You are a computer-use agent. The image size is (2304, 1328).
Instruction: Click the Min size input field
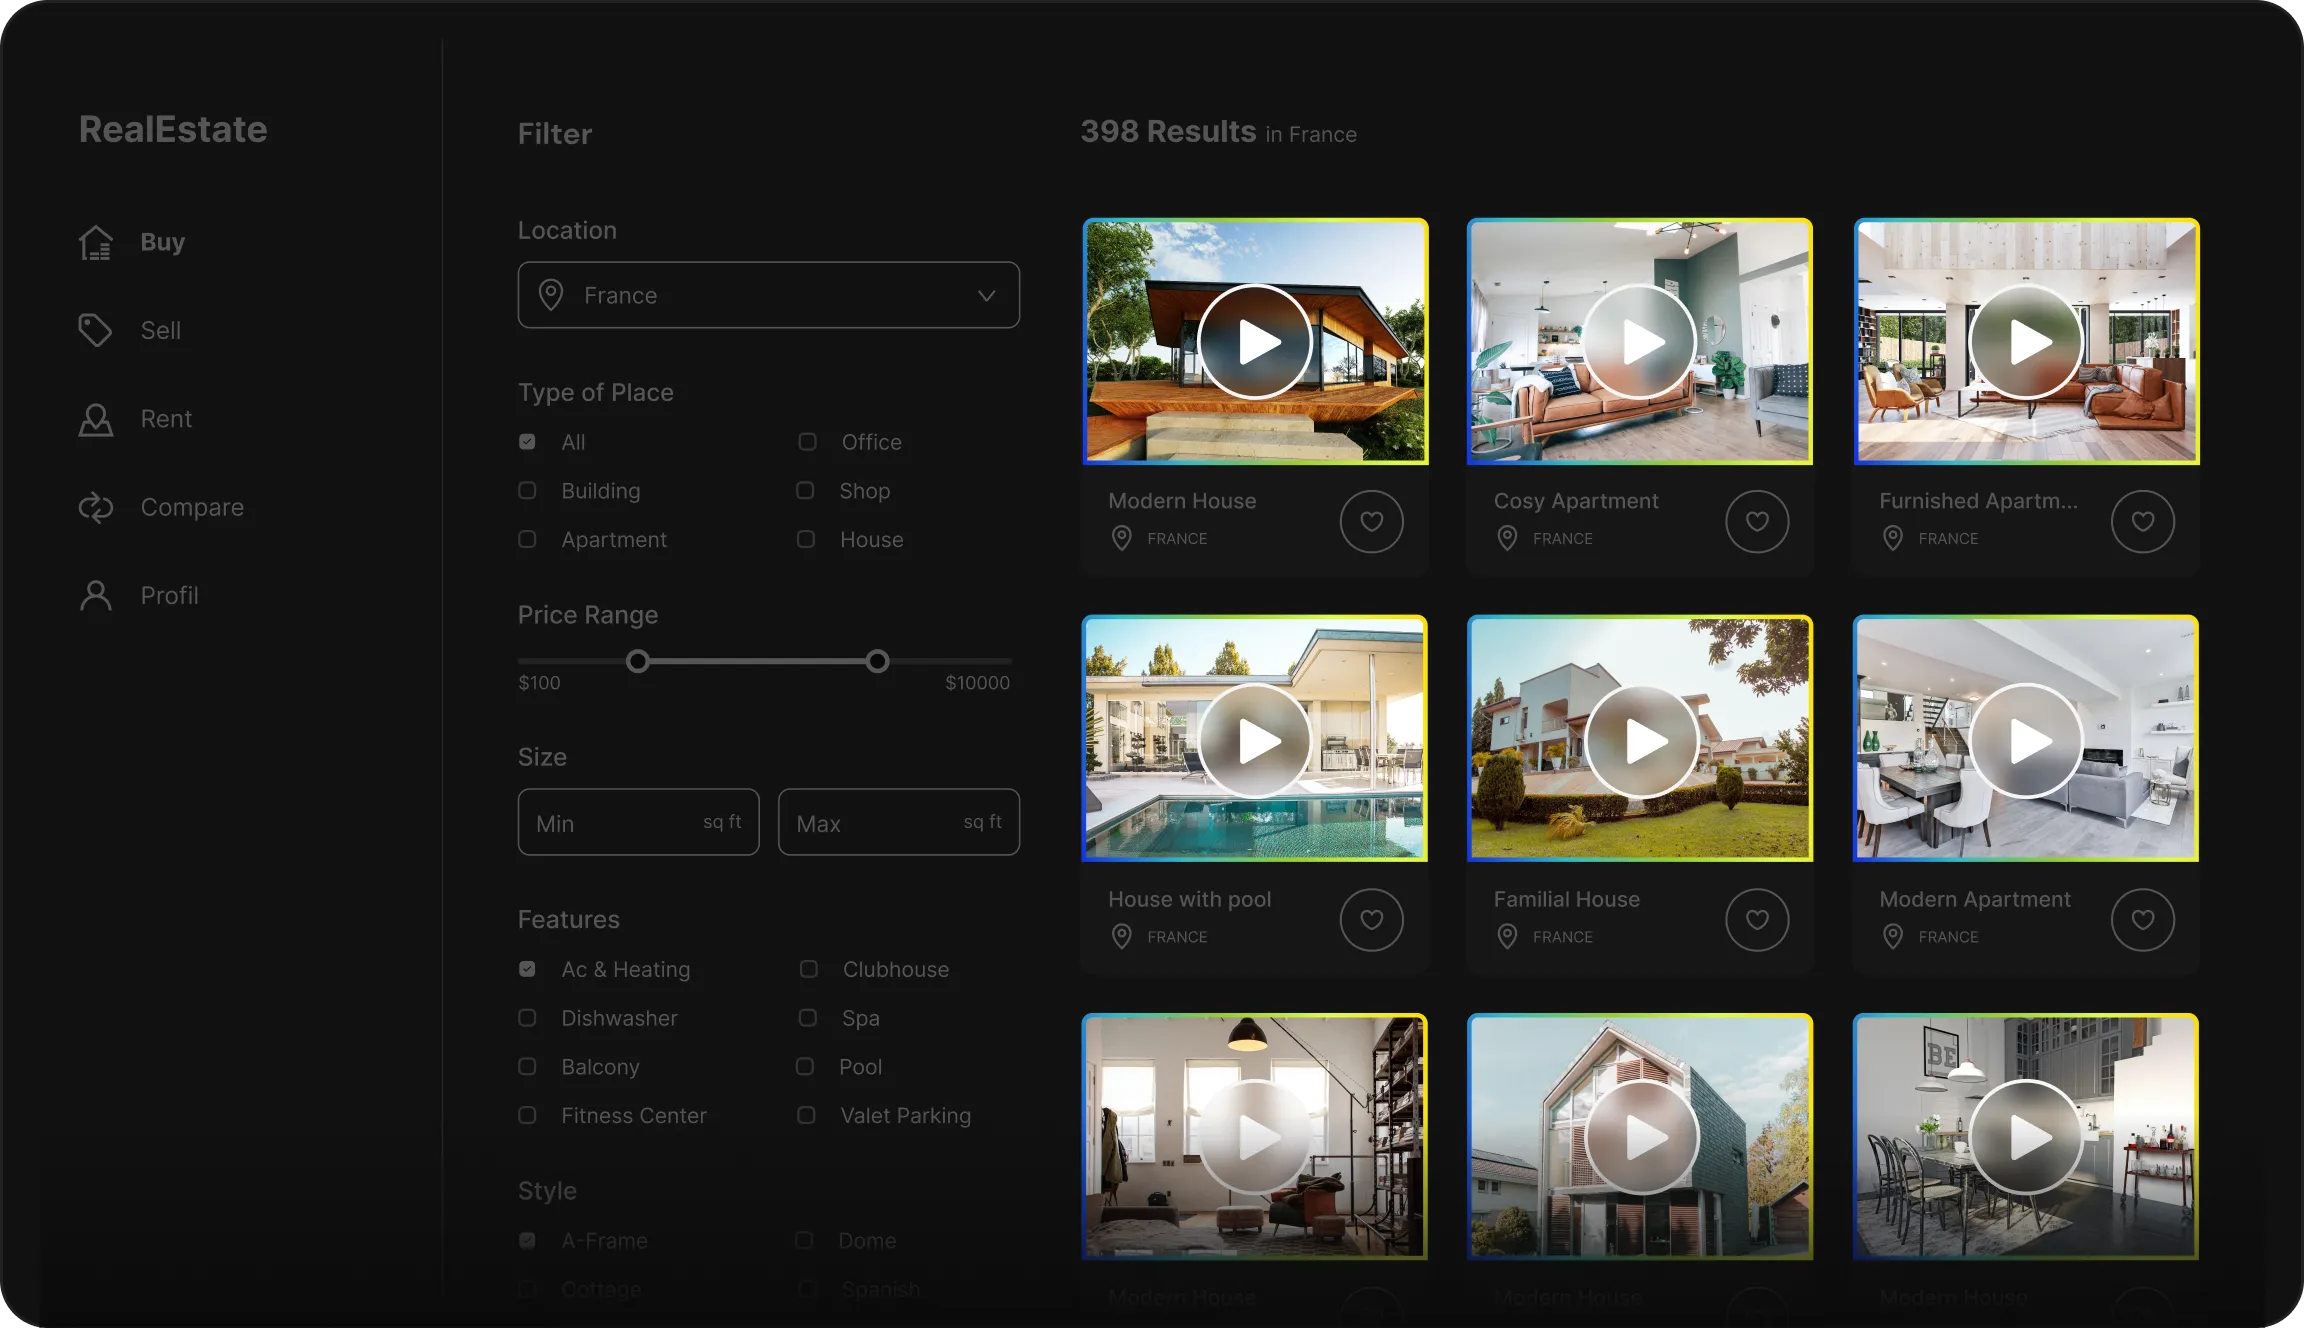[x=639, y=822]
